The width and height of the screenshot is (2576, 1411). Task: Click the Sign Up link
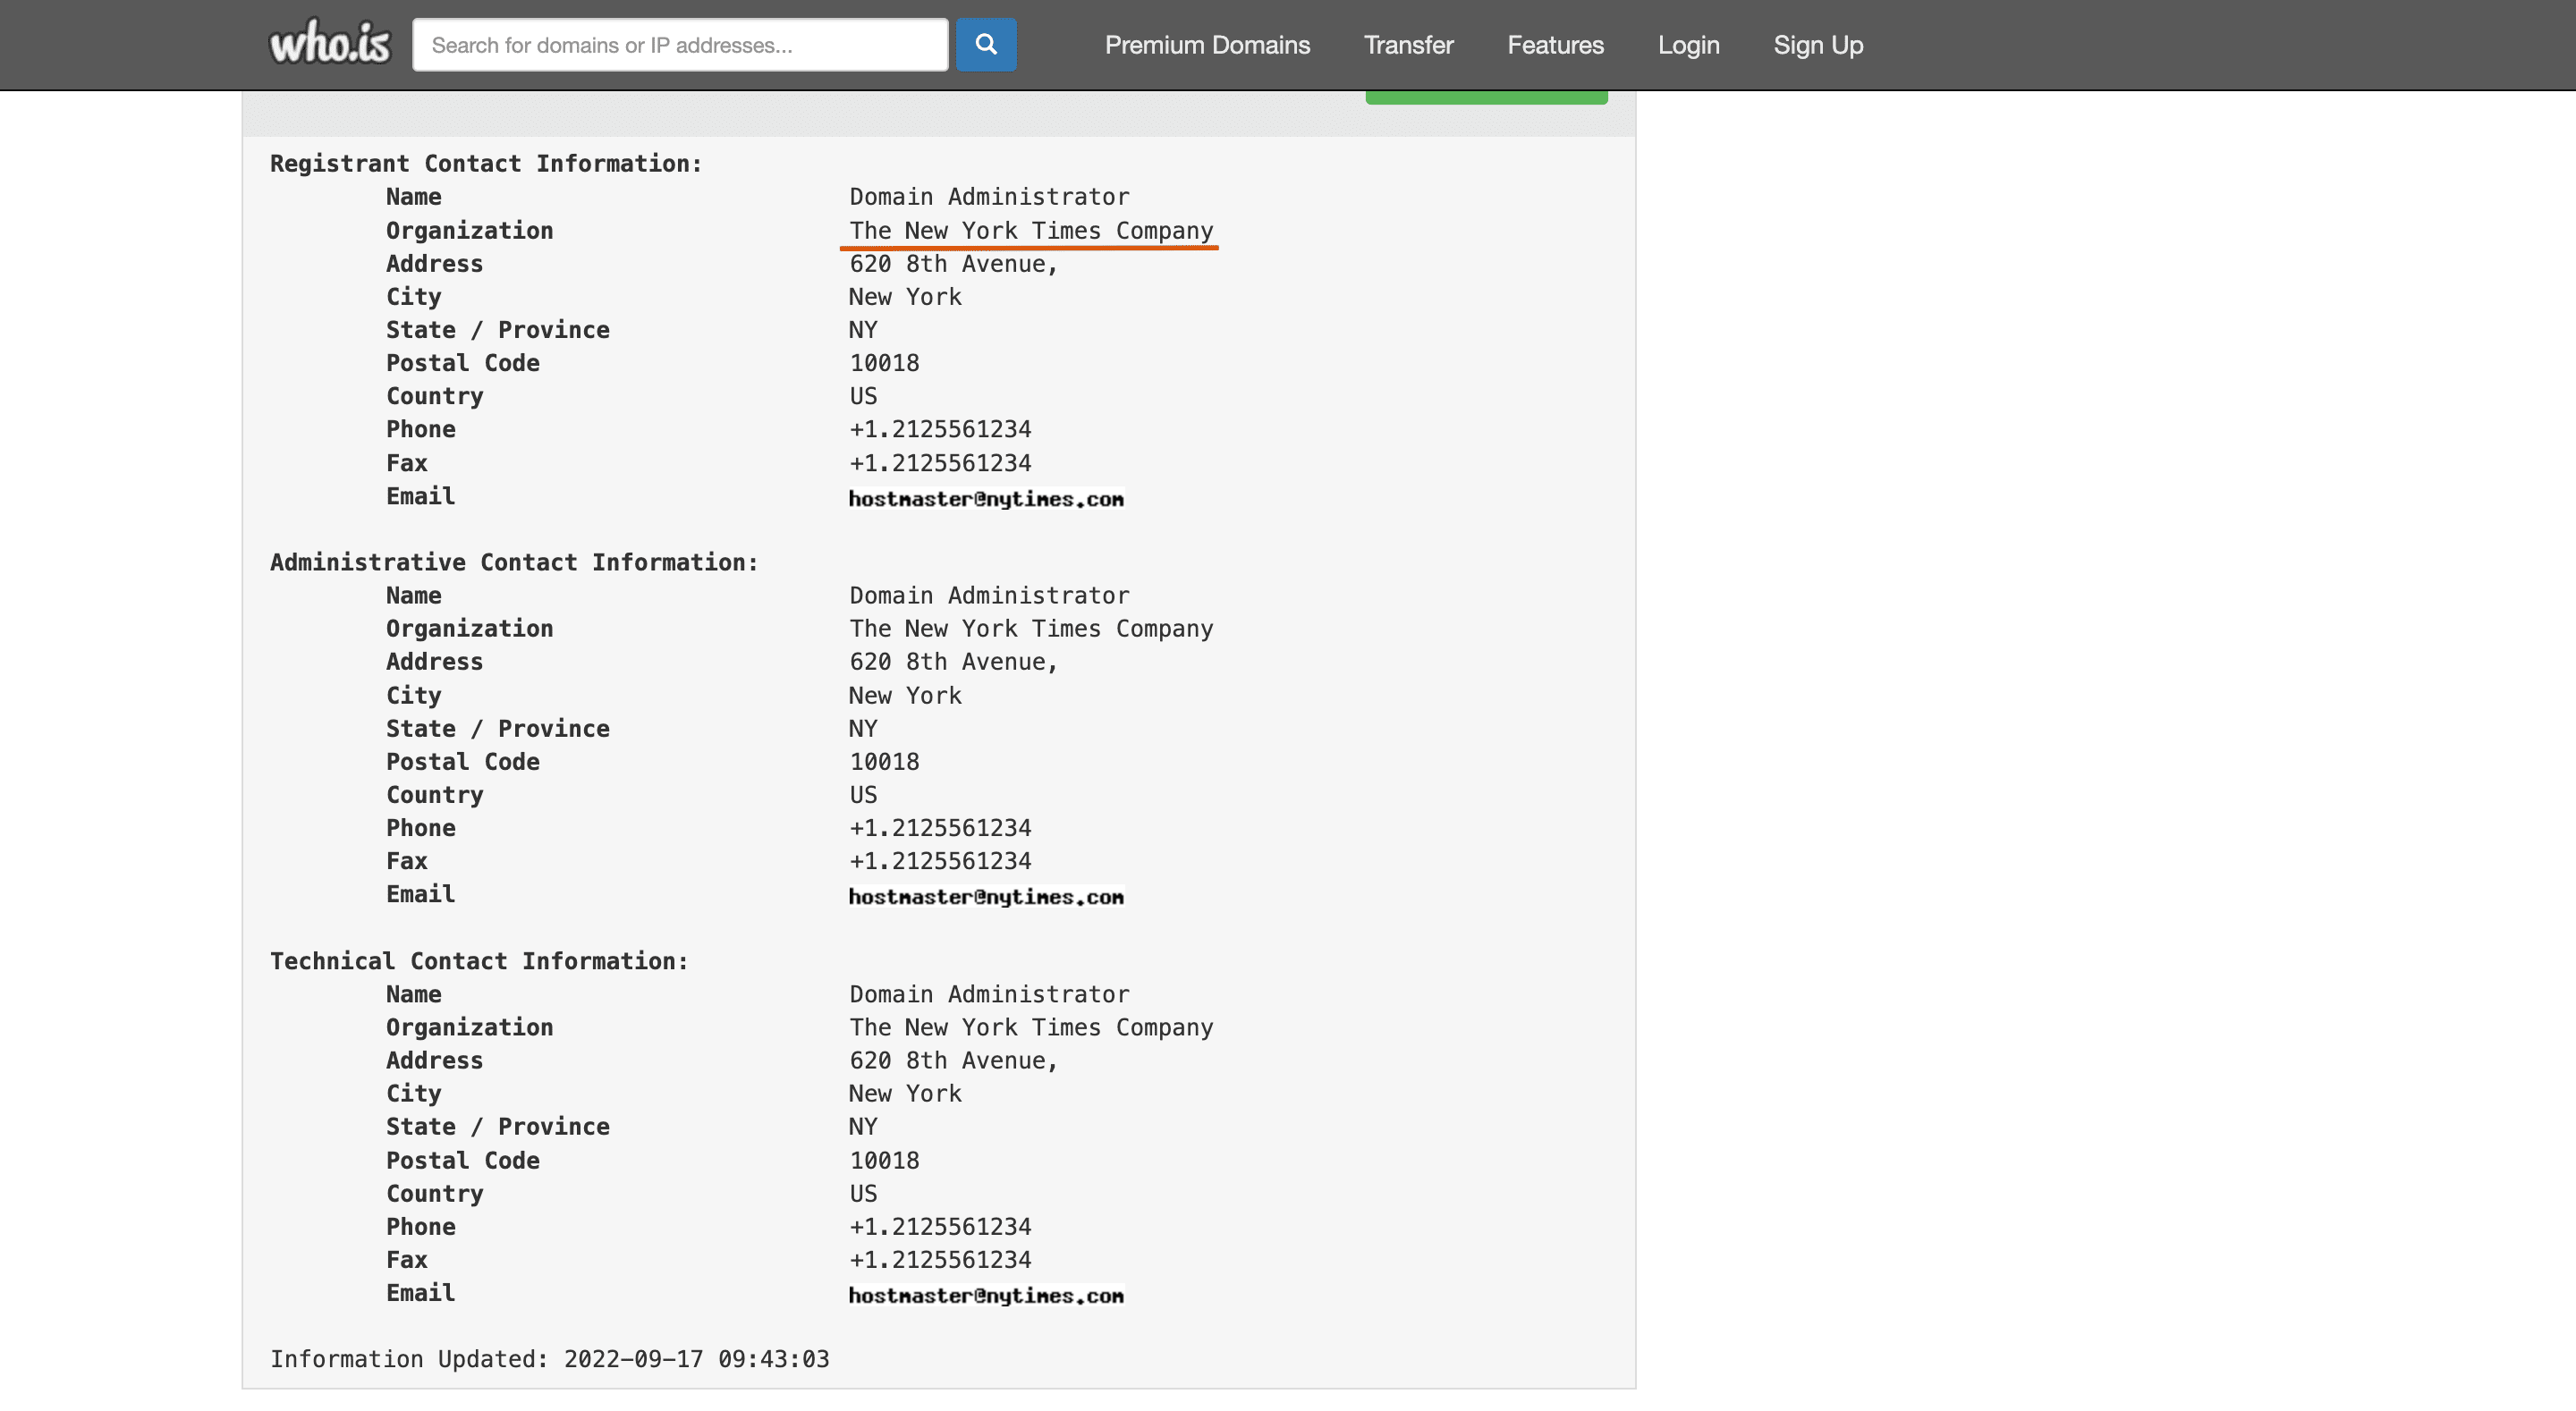(1818, 44)
